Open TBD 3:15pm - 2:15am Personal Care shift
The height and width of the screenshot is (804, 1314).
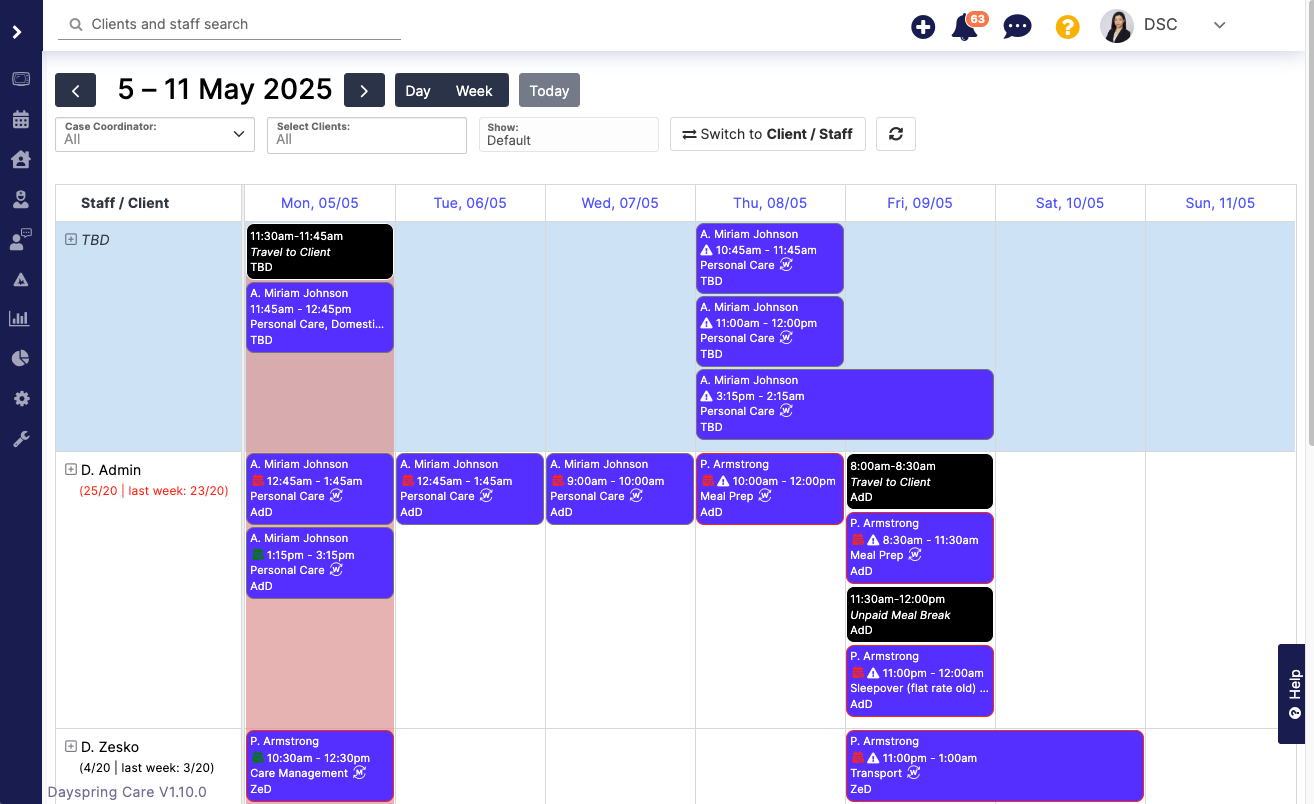pos(845,404)
